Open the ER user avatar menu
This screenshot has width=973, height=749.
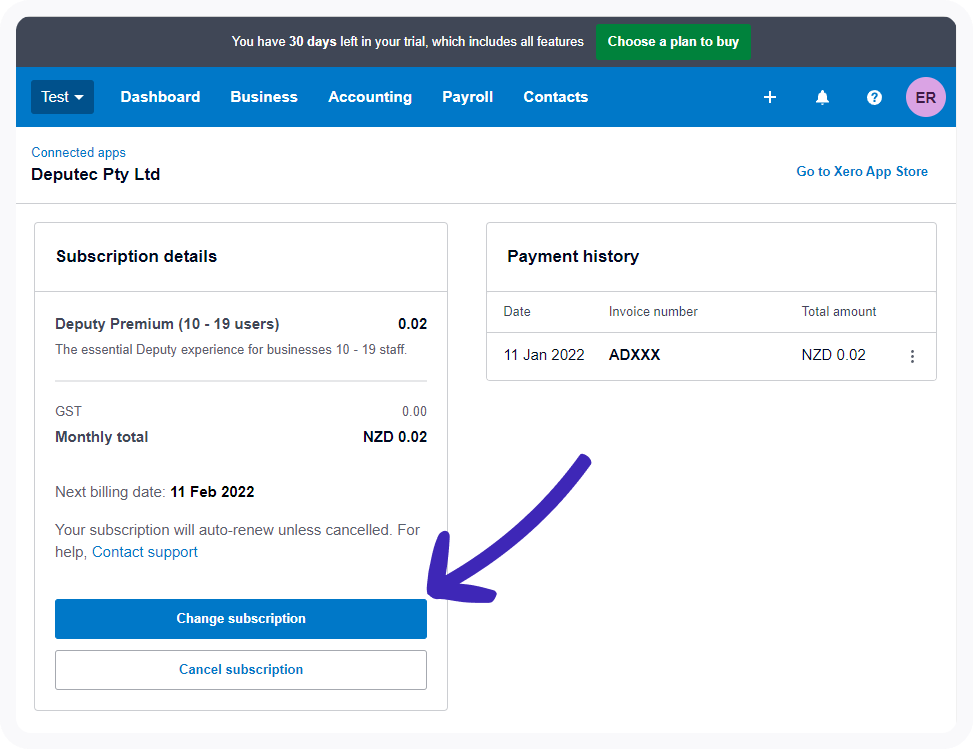point(925,97)
